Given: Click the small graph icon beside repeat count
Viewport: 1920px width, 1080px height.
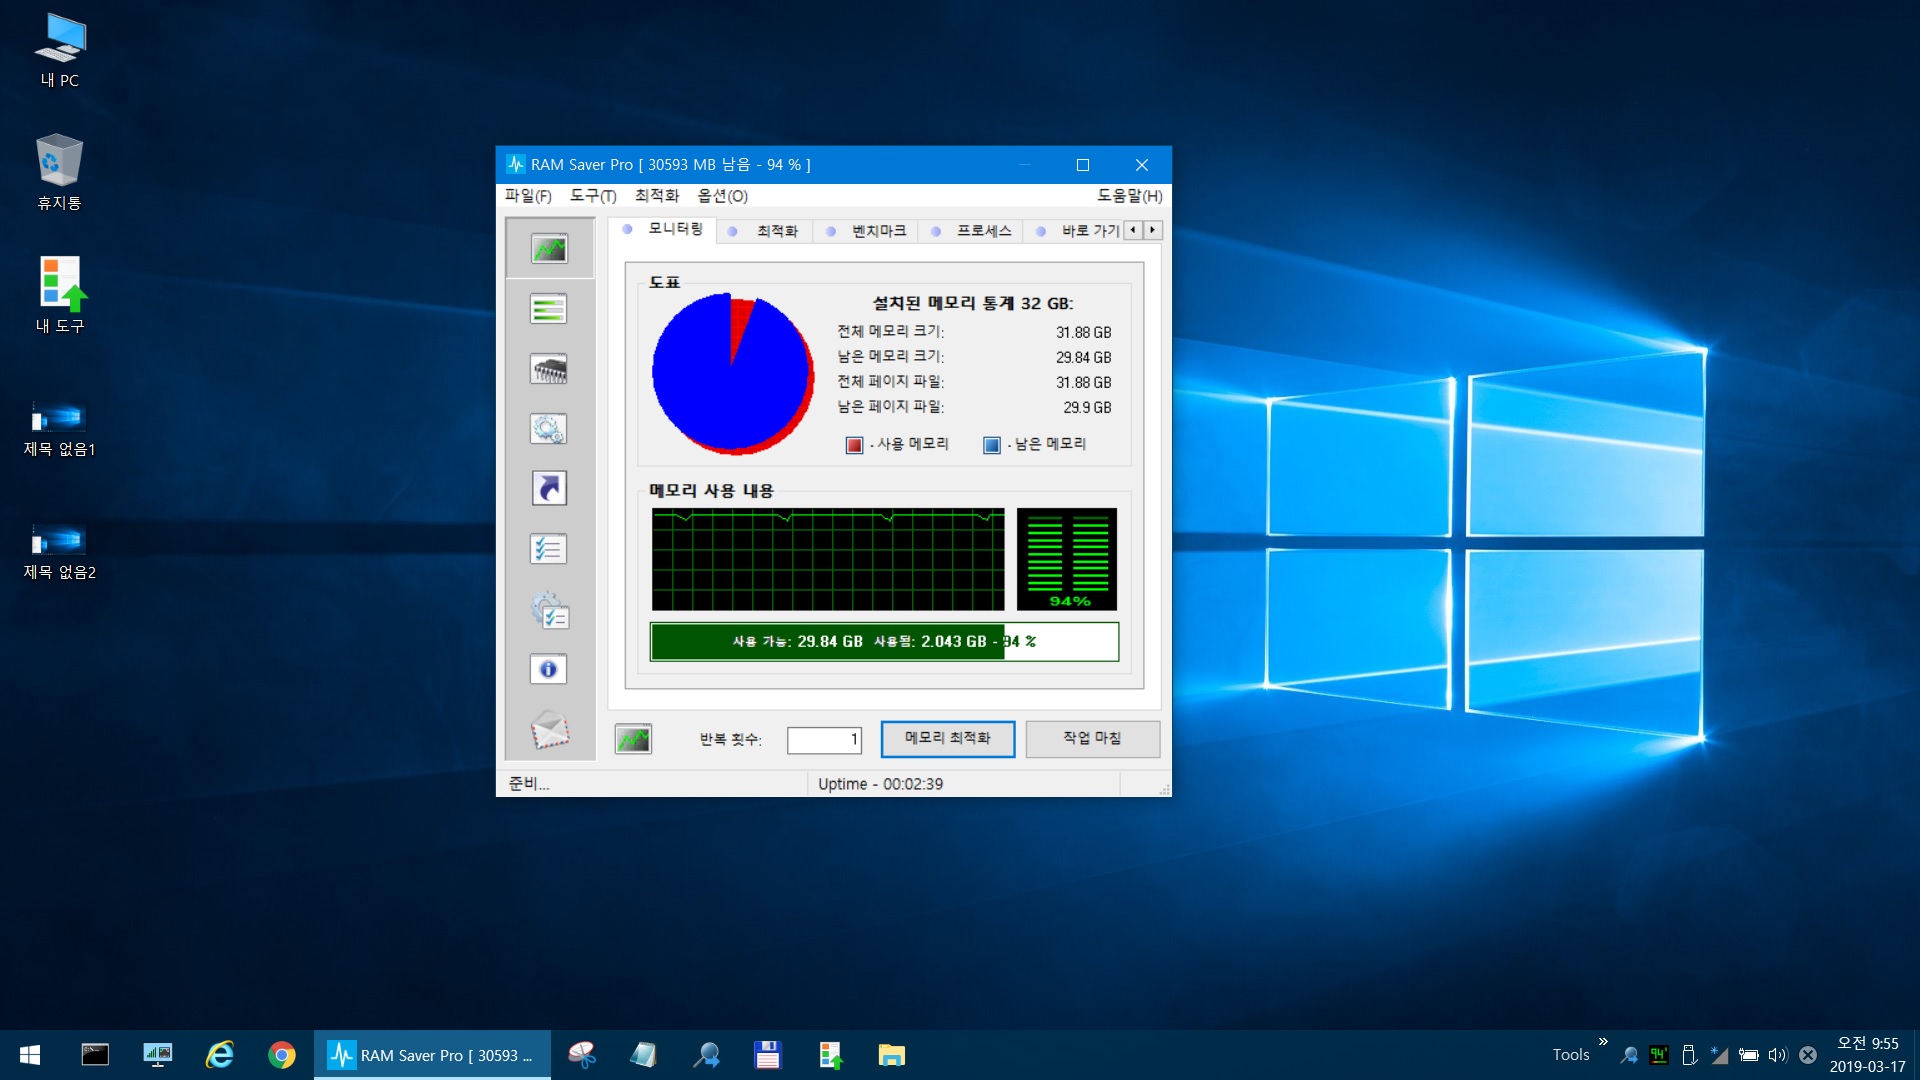Looking at the screenshot, I should pos(633,739).
